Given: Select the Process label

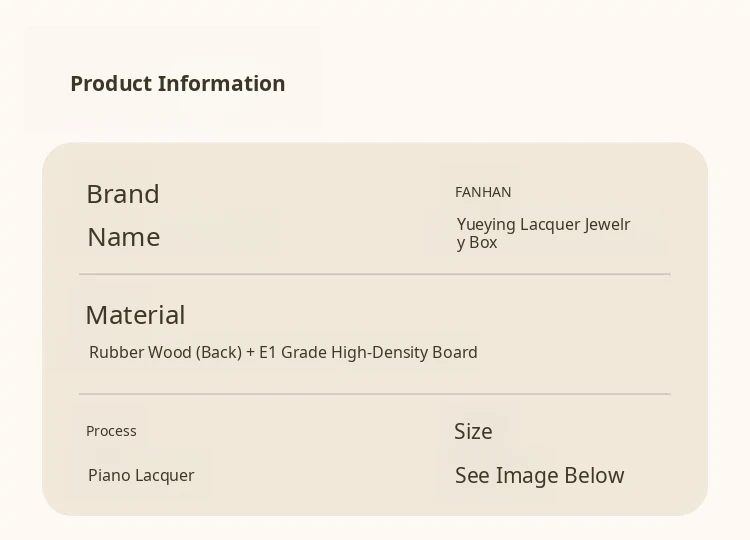Looking at the screenshot, I should tap(111, 431).
